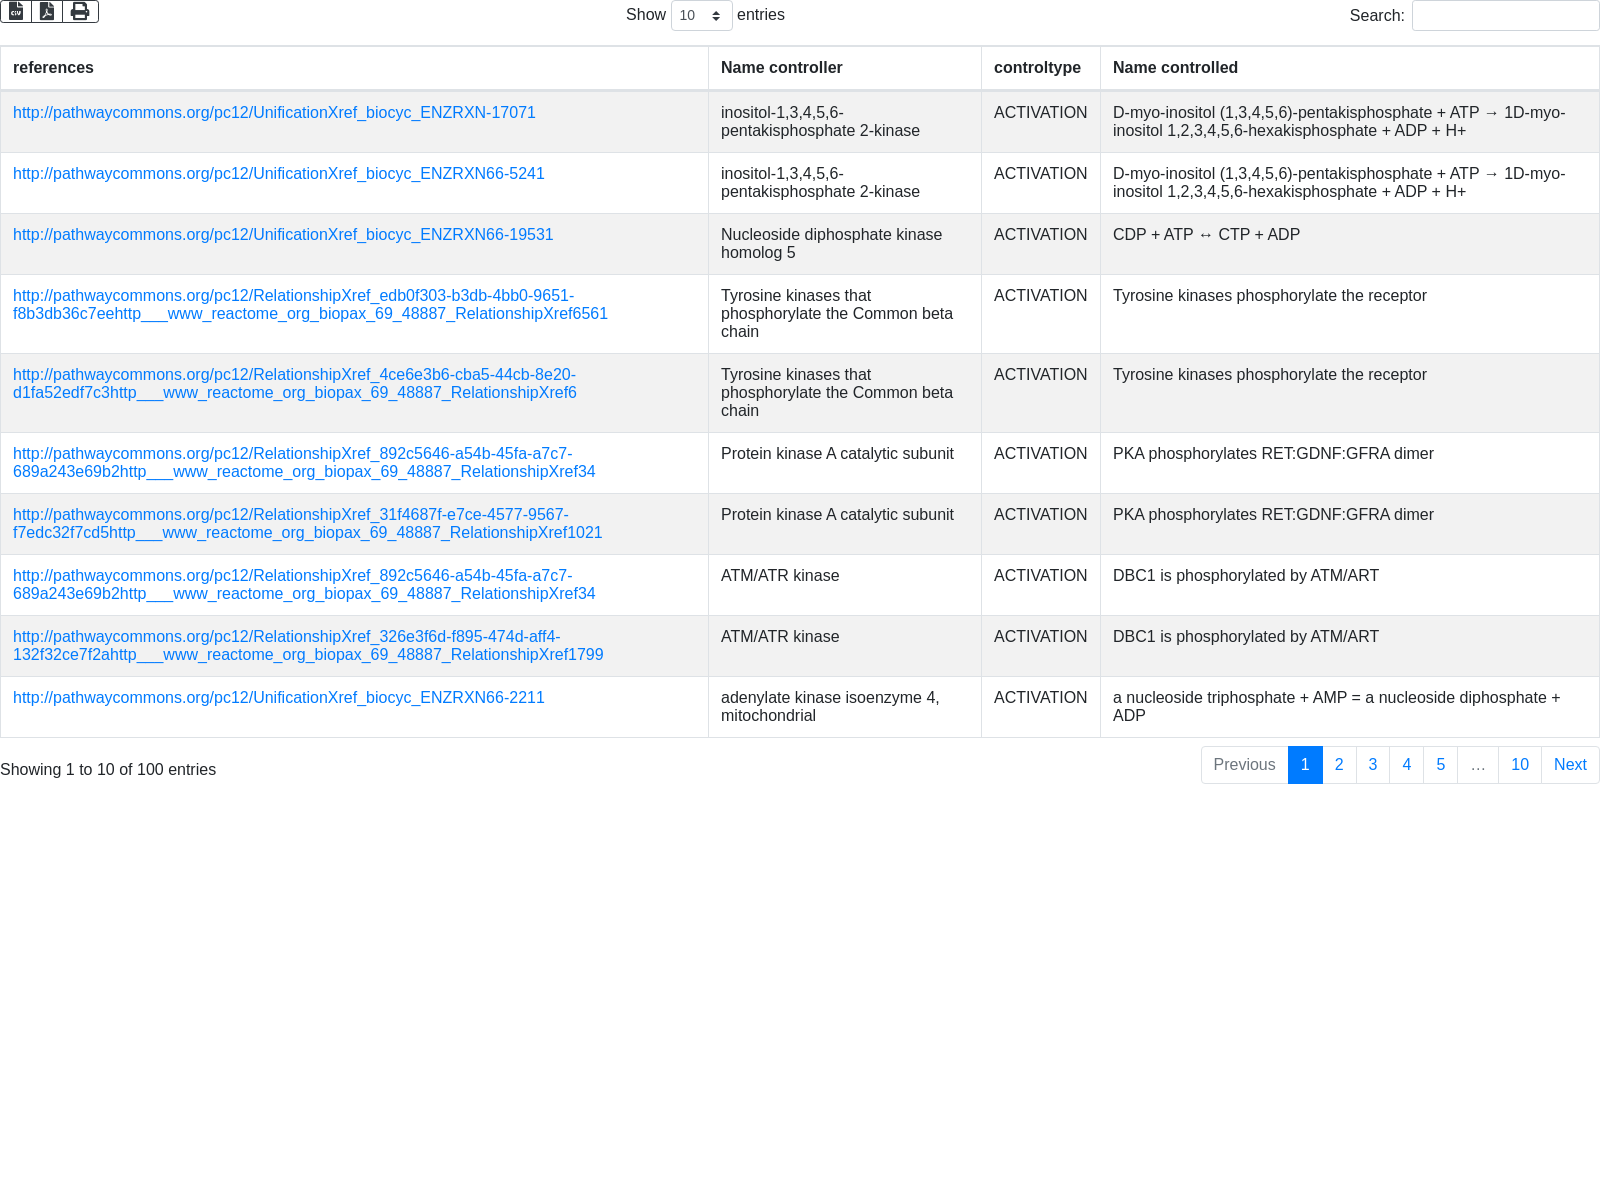Open the biocyc_ENZRXN66-2211 reference link
This screenshot has height=1200, width=1600.
pos(278,698)
